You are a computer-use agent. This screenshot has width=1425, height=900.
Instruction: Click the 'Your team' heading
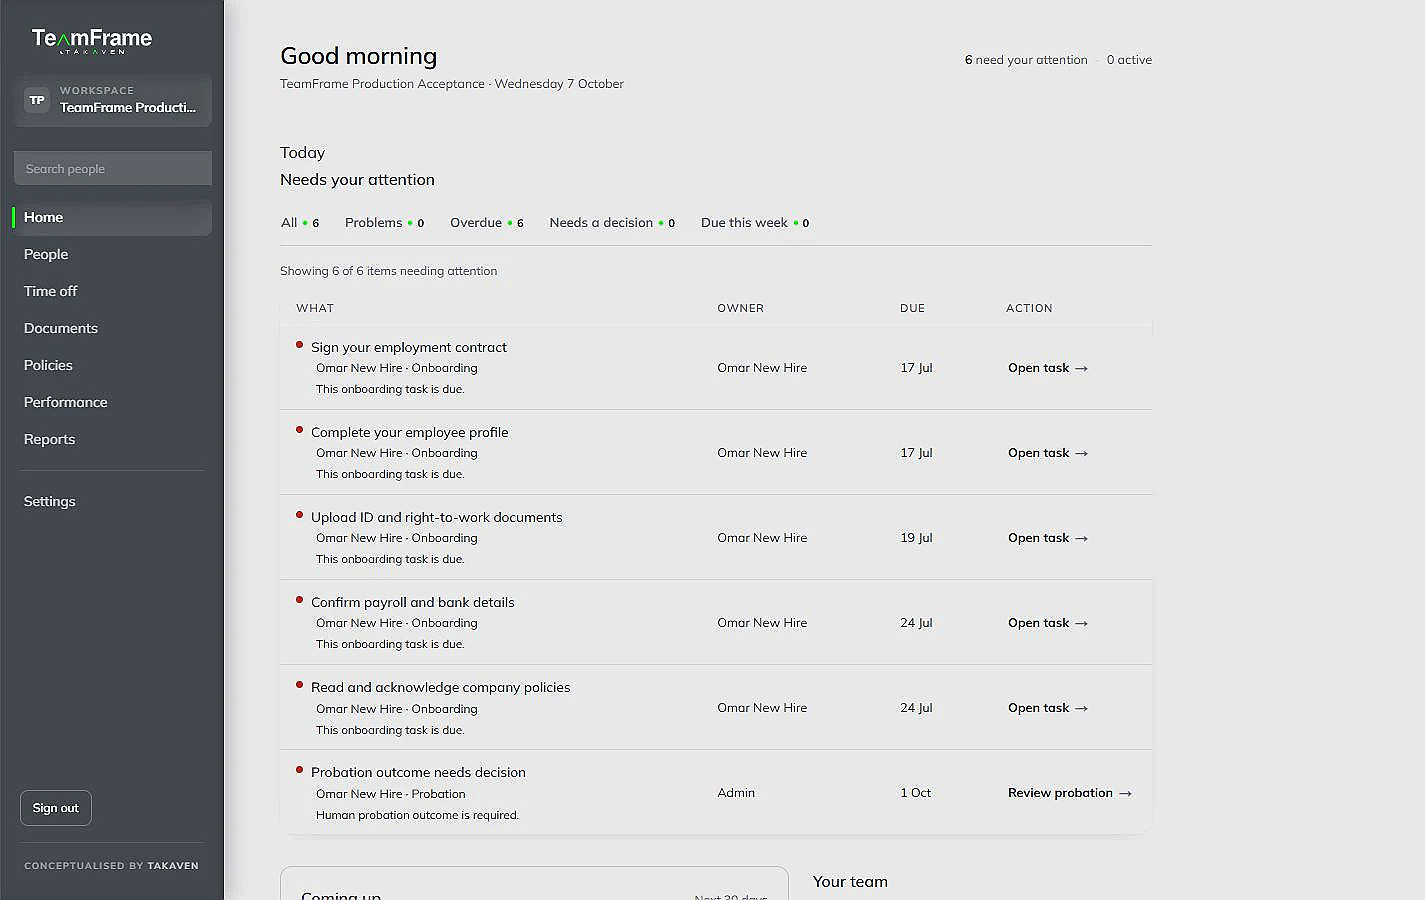[x=850, y=882]
